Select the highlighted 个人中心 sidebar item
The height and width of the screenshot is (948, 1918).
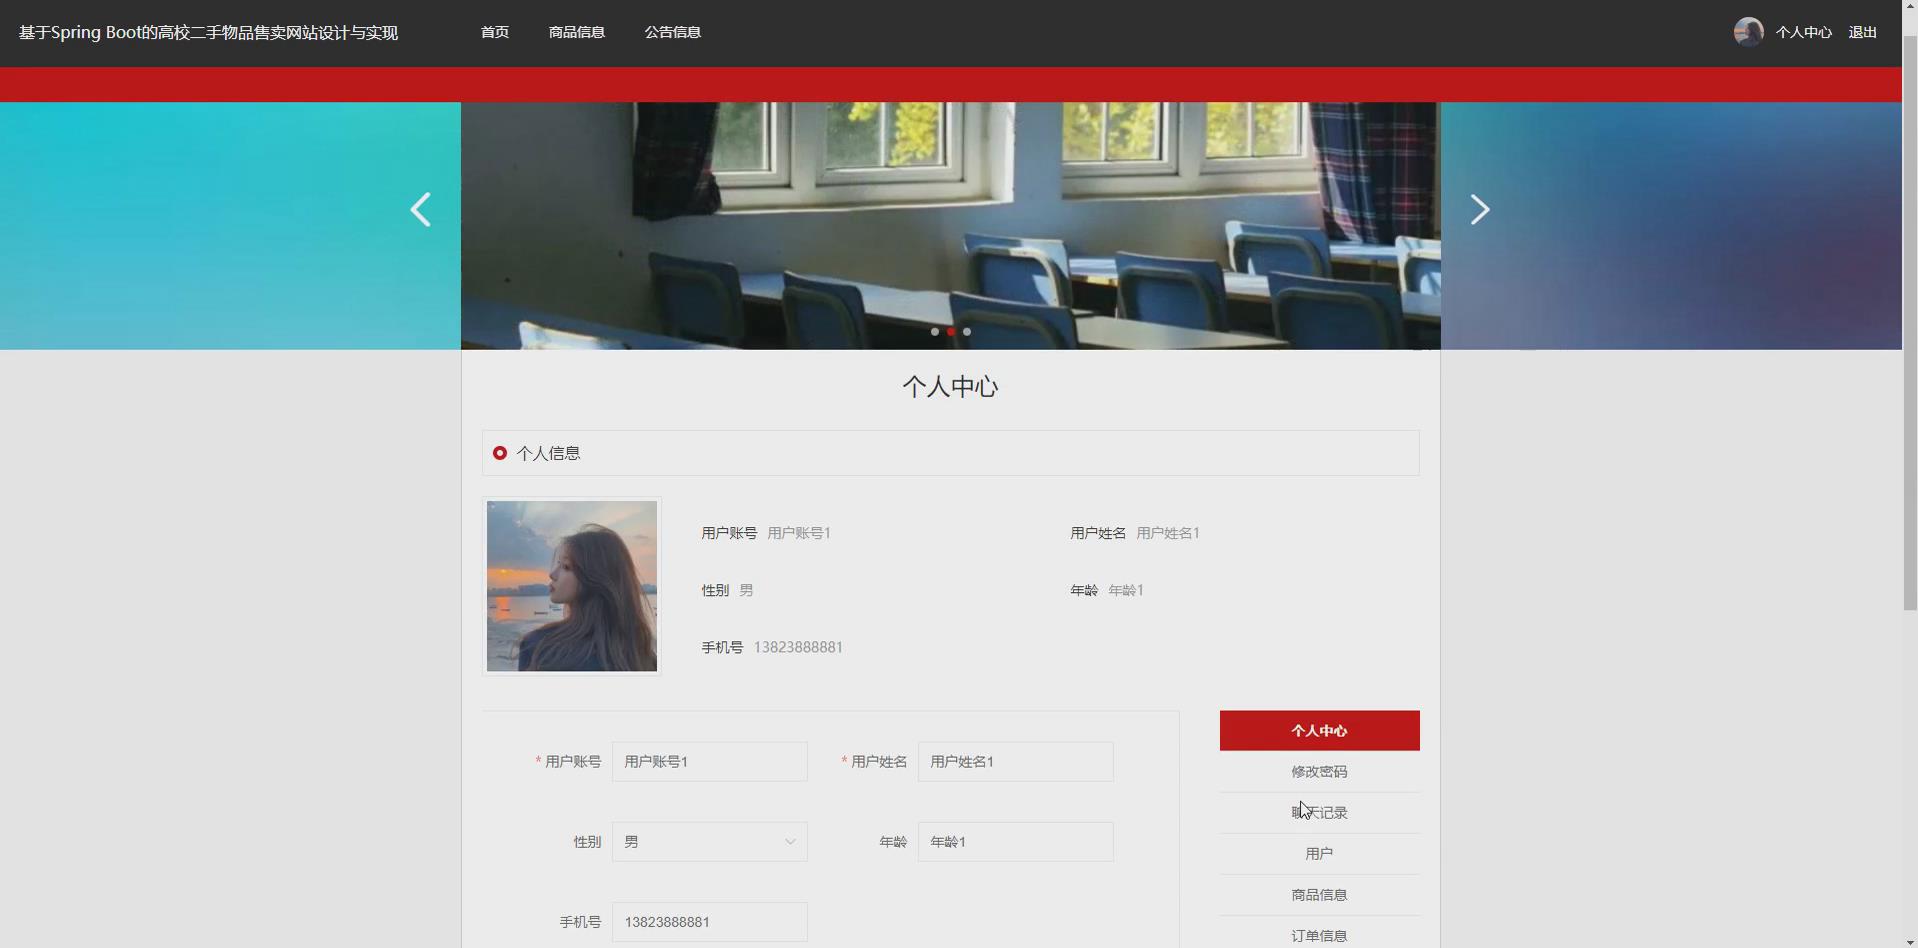1318,730
